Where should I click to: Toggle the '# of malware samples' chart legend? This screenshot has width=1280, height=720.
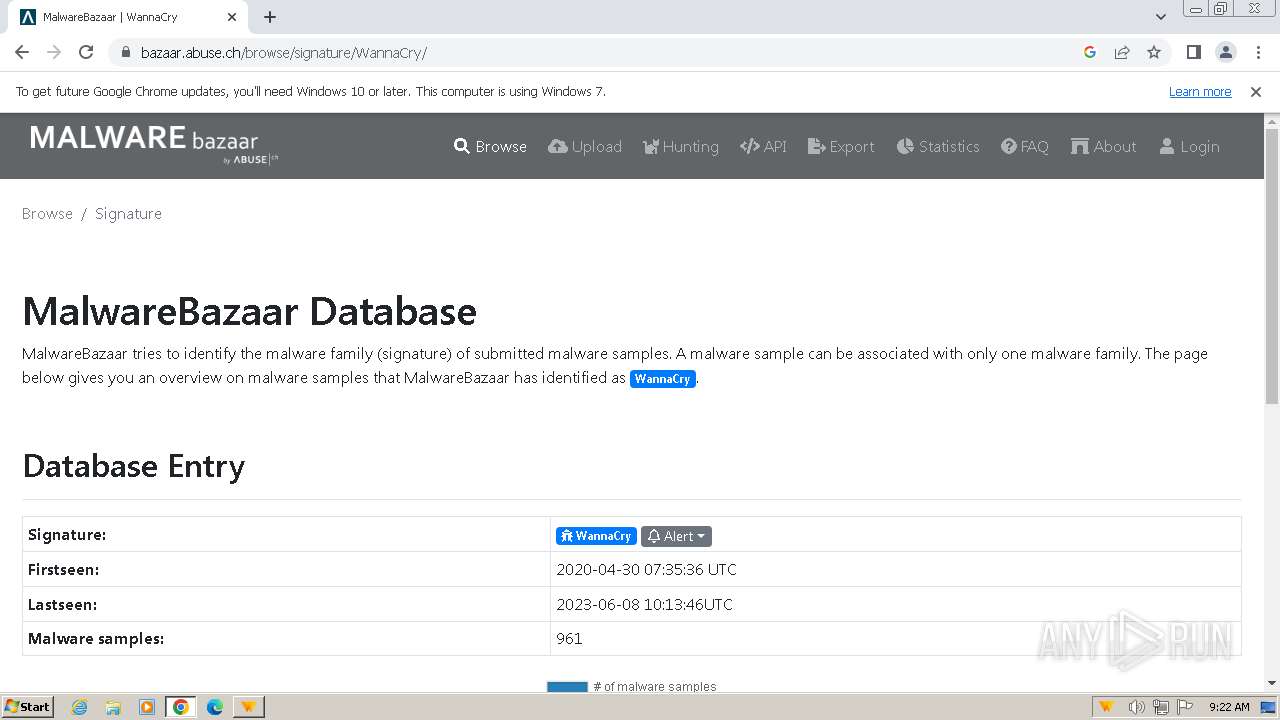click(631, 686)
